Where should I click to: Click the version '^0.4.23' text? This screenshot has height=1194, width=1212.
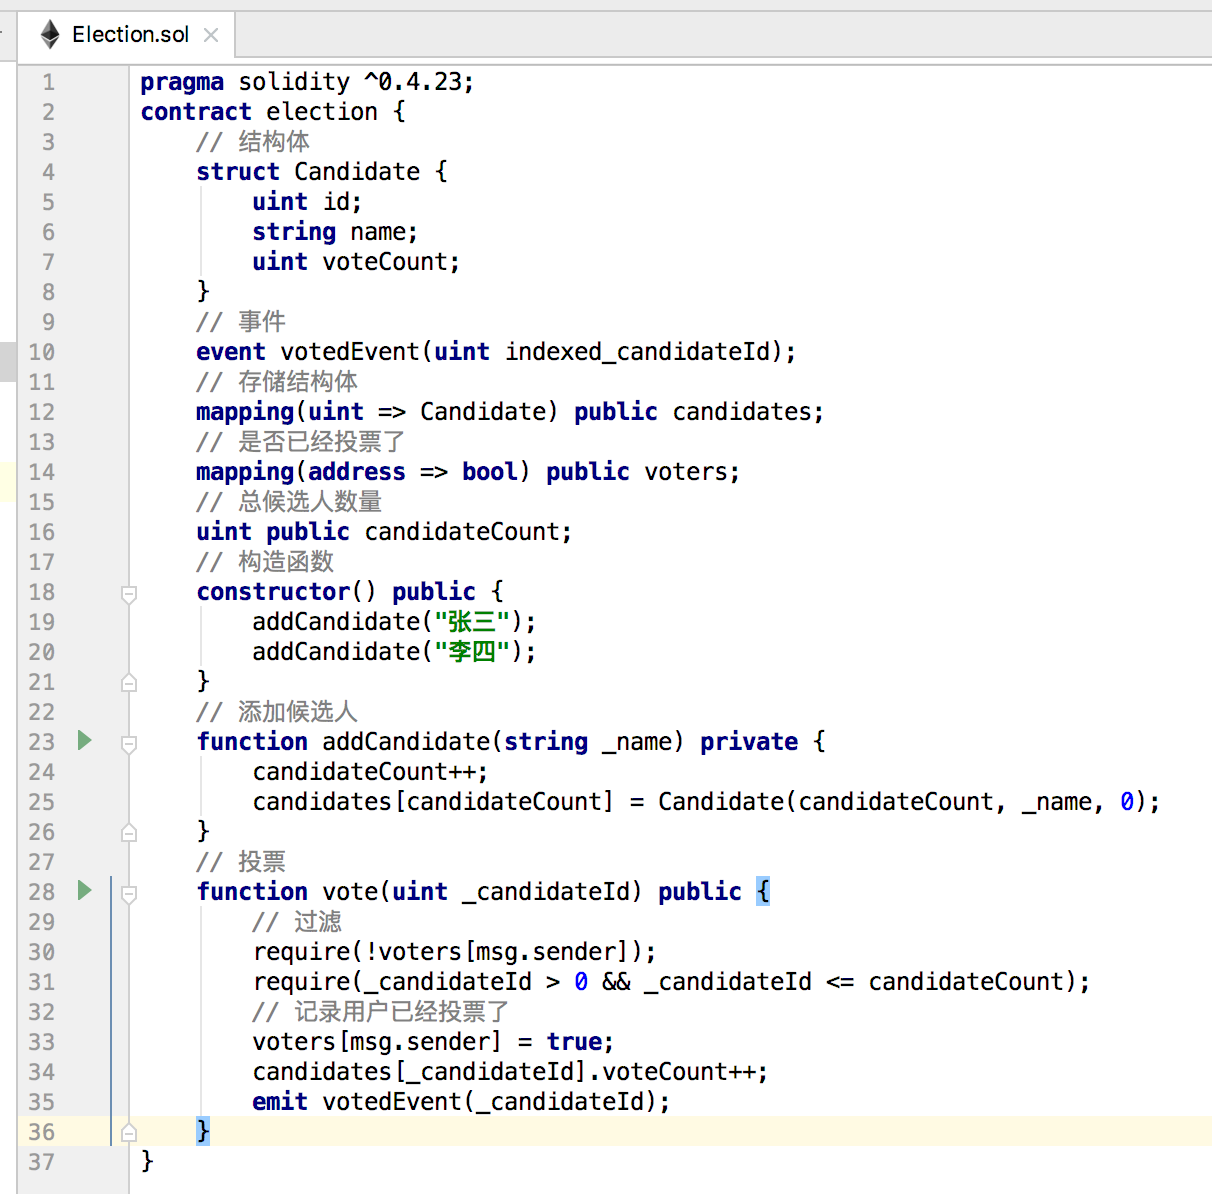point(413,82)
